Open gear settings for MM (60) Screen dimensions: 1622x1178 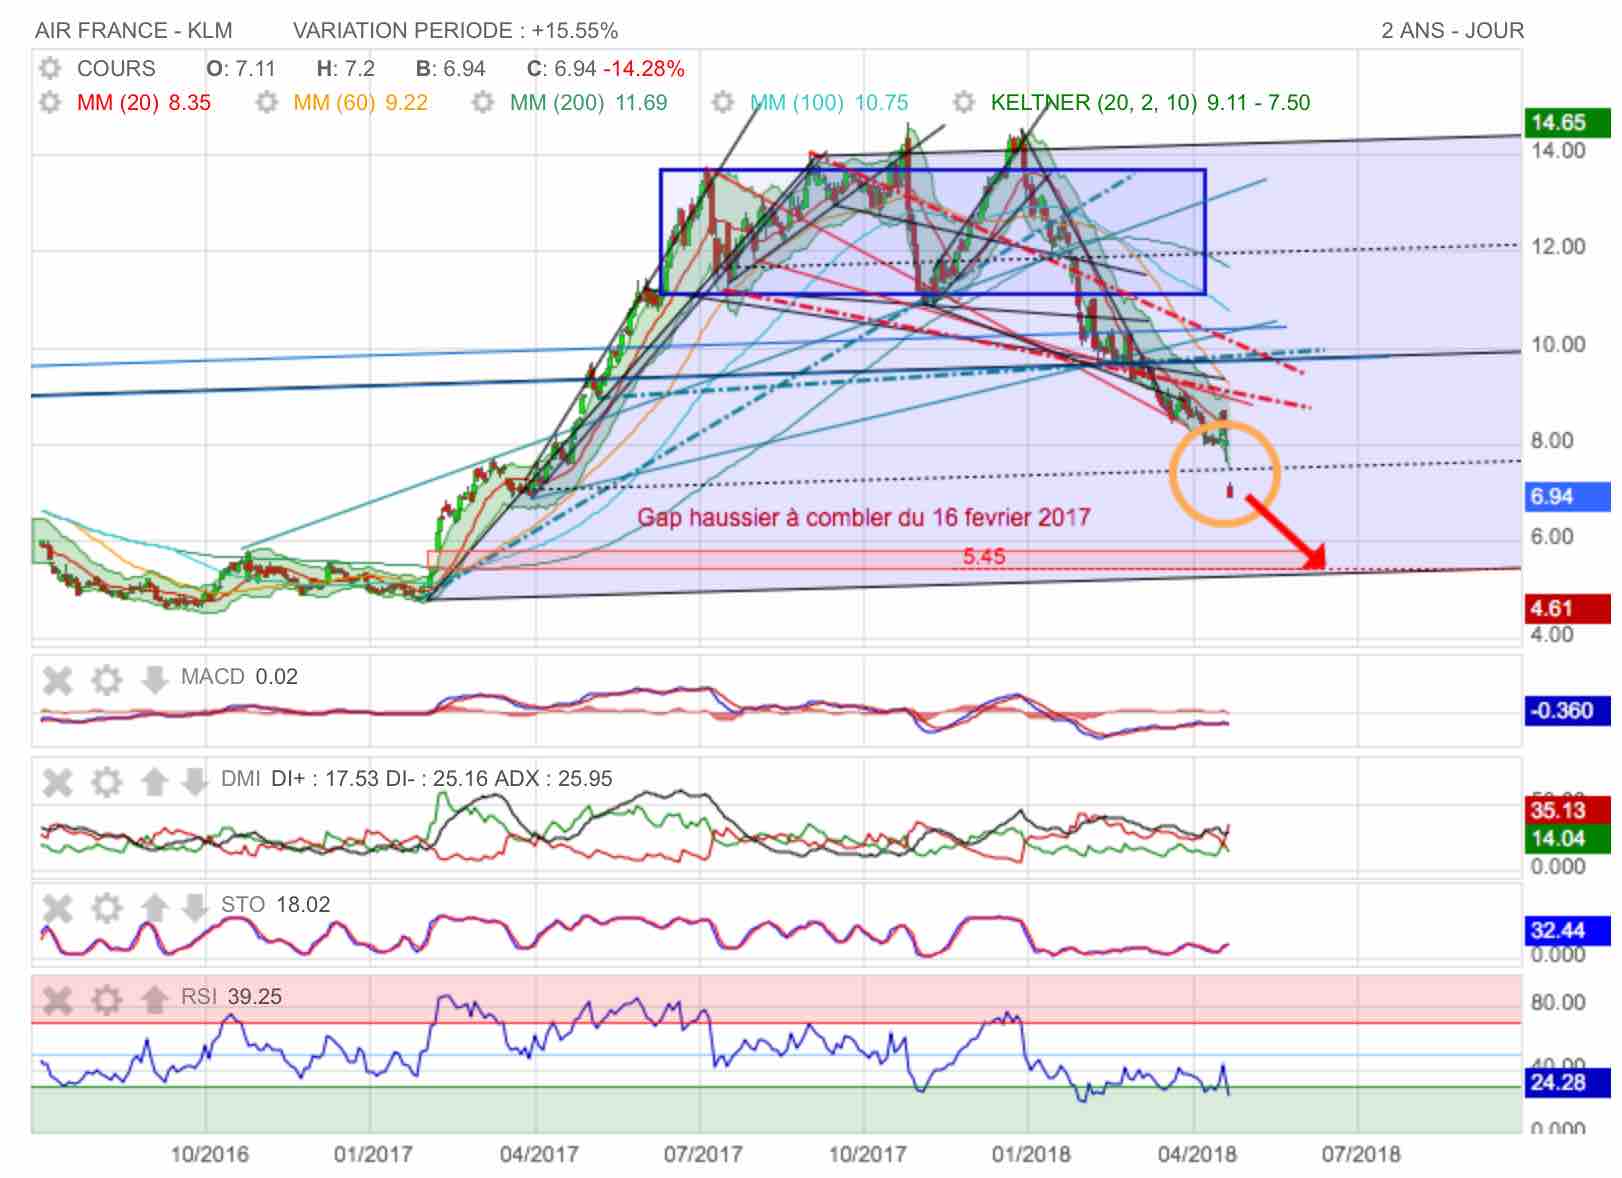click(266, 102)
